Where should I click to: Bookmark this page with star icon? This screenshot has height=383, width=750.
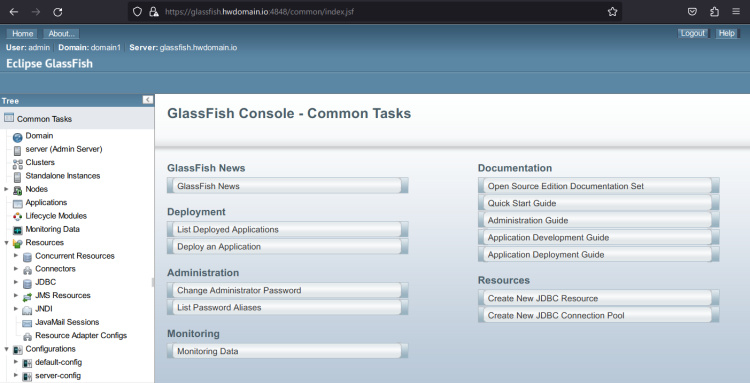pyautogui.click(x=612, y=12)
